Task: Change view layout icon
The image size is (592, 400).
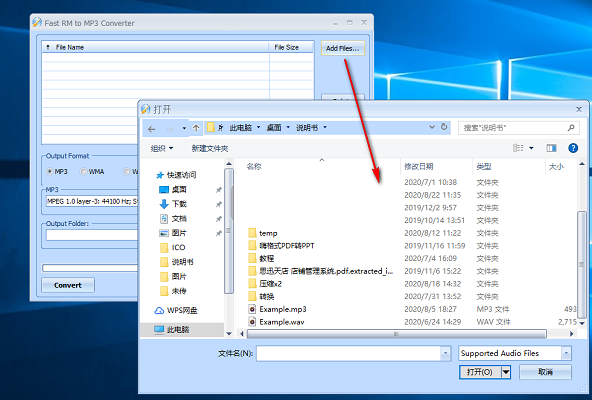Action: [518, 148]
